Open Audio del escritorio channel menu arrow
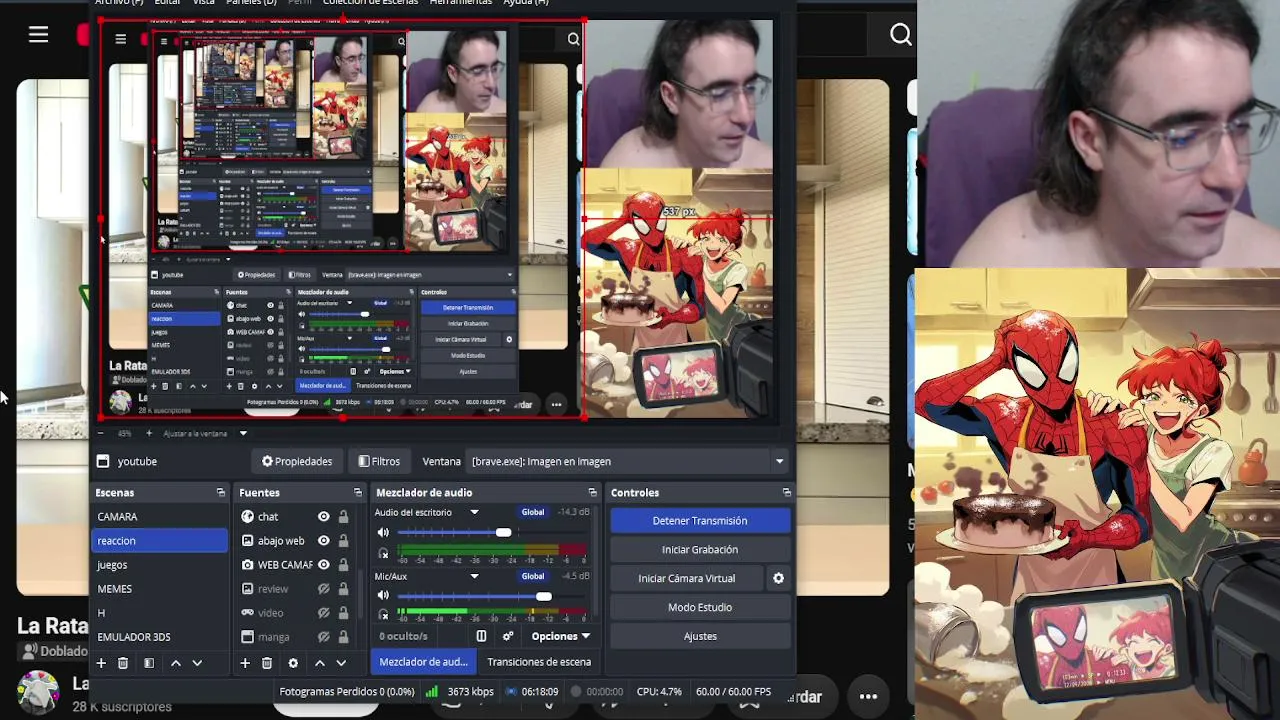Screen dimensions: 1280x720 474,513
